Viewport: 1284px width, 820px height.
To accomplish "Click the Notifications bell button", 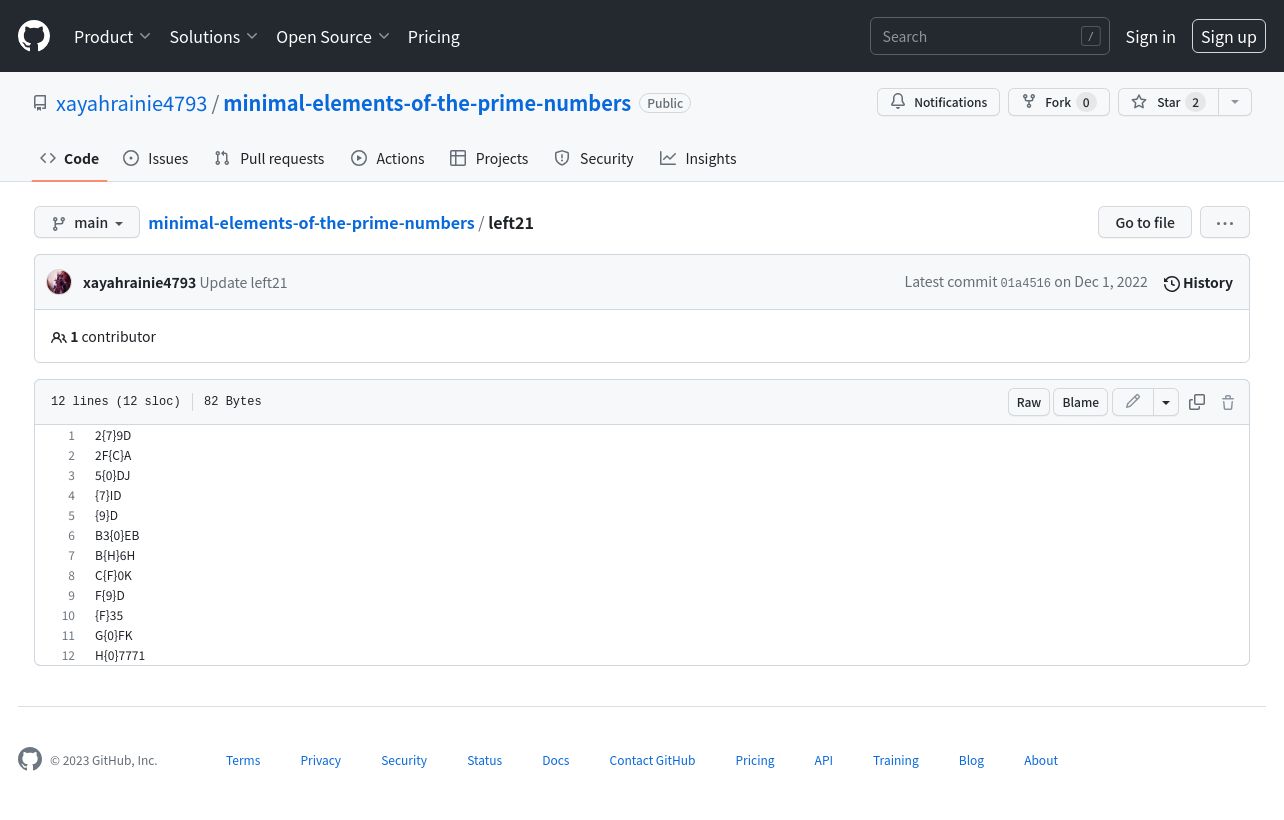I will coord(938,102).
